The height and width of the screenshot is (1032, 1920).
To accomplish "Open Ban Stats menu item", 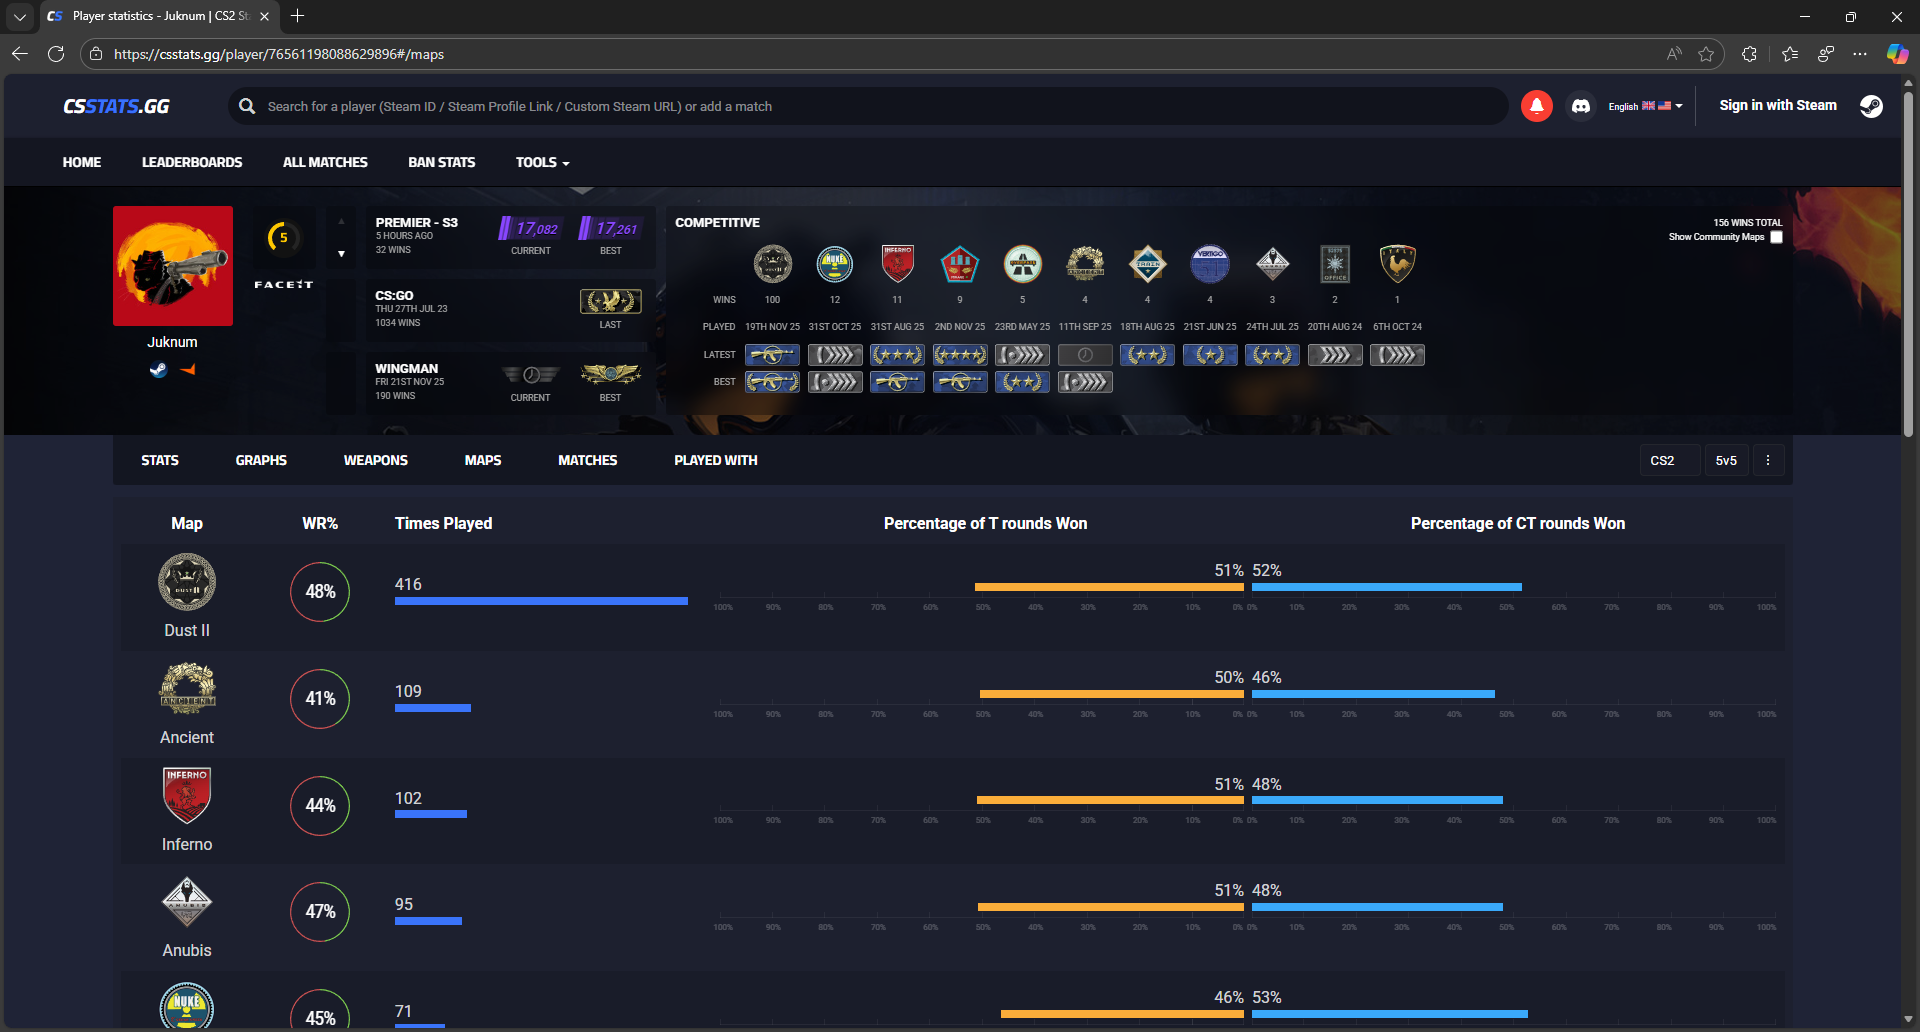I will point(442,162).
